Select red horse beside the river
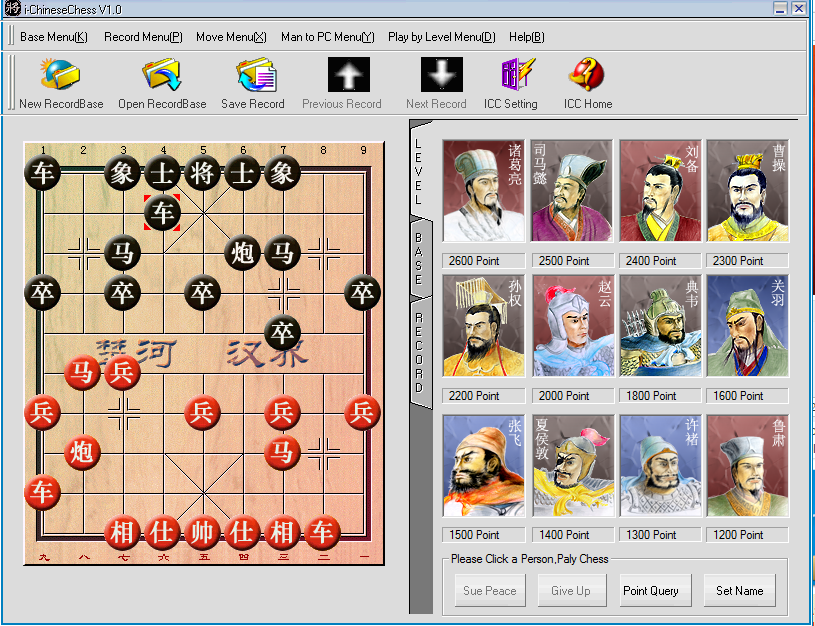 (x=82, y=372)
